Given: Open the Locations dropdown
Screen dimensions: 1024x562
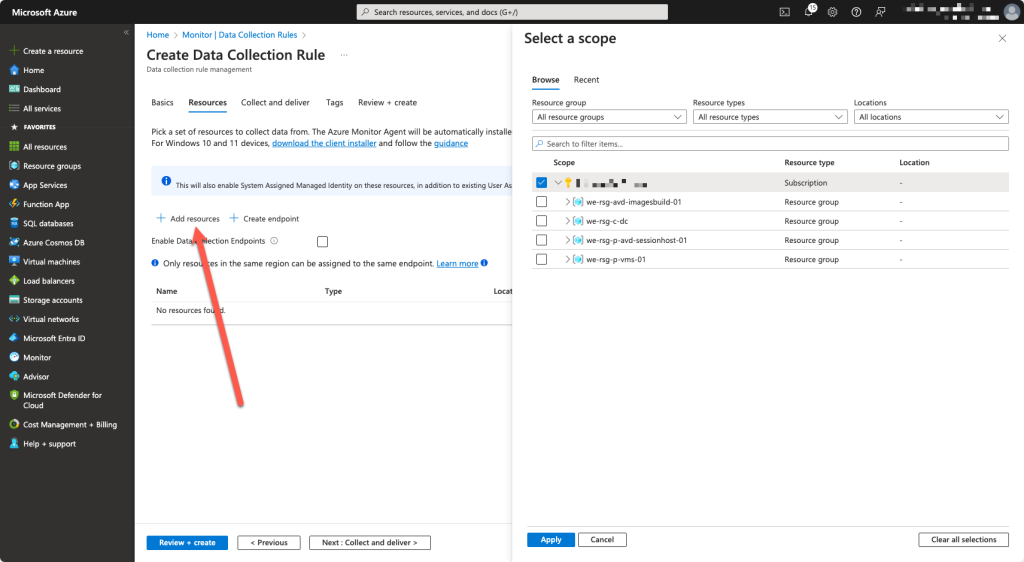Looking at the screenshot, I should pos(931,117).
